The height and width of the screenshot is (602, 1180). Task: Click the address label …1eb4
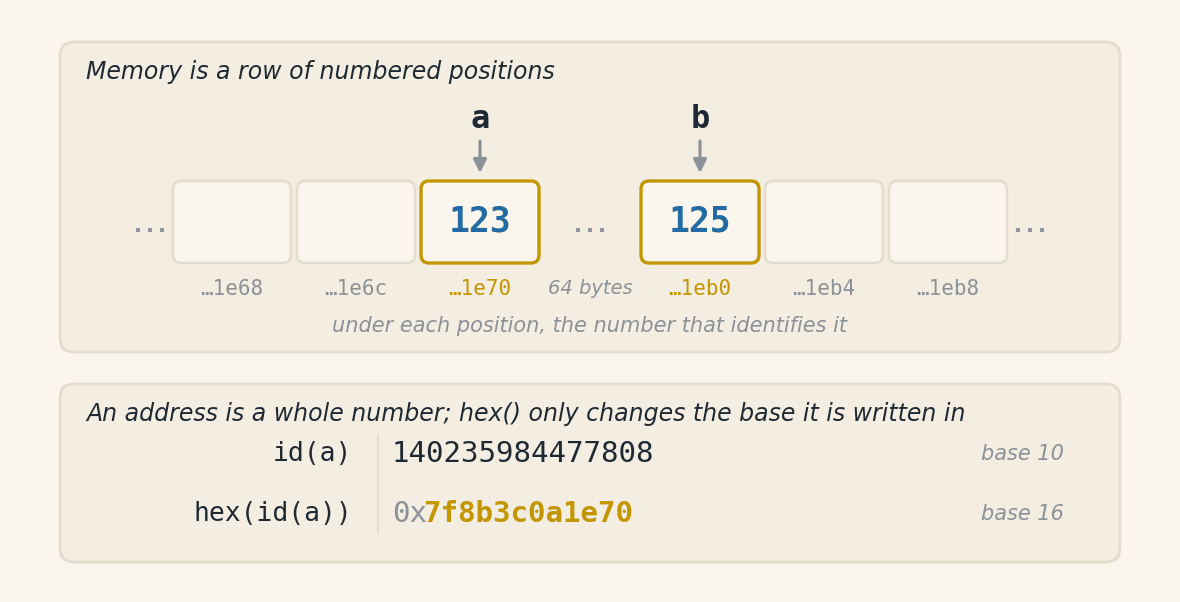824,288
